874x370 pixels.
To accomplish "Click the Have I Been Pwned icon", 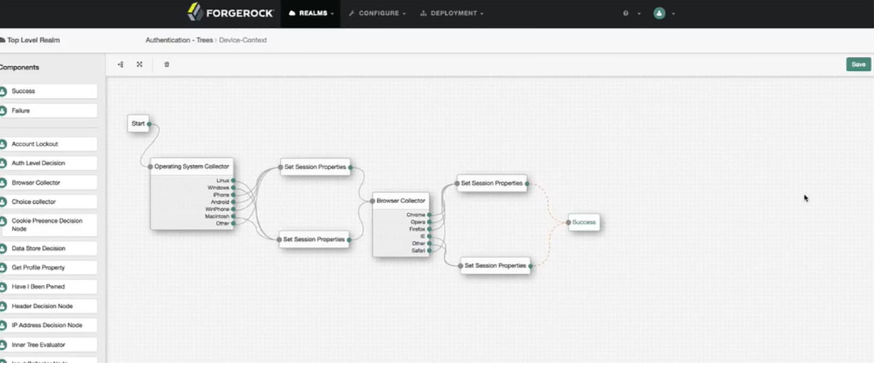I will [3, 287].
